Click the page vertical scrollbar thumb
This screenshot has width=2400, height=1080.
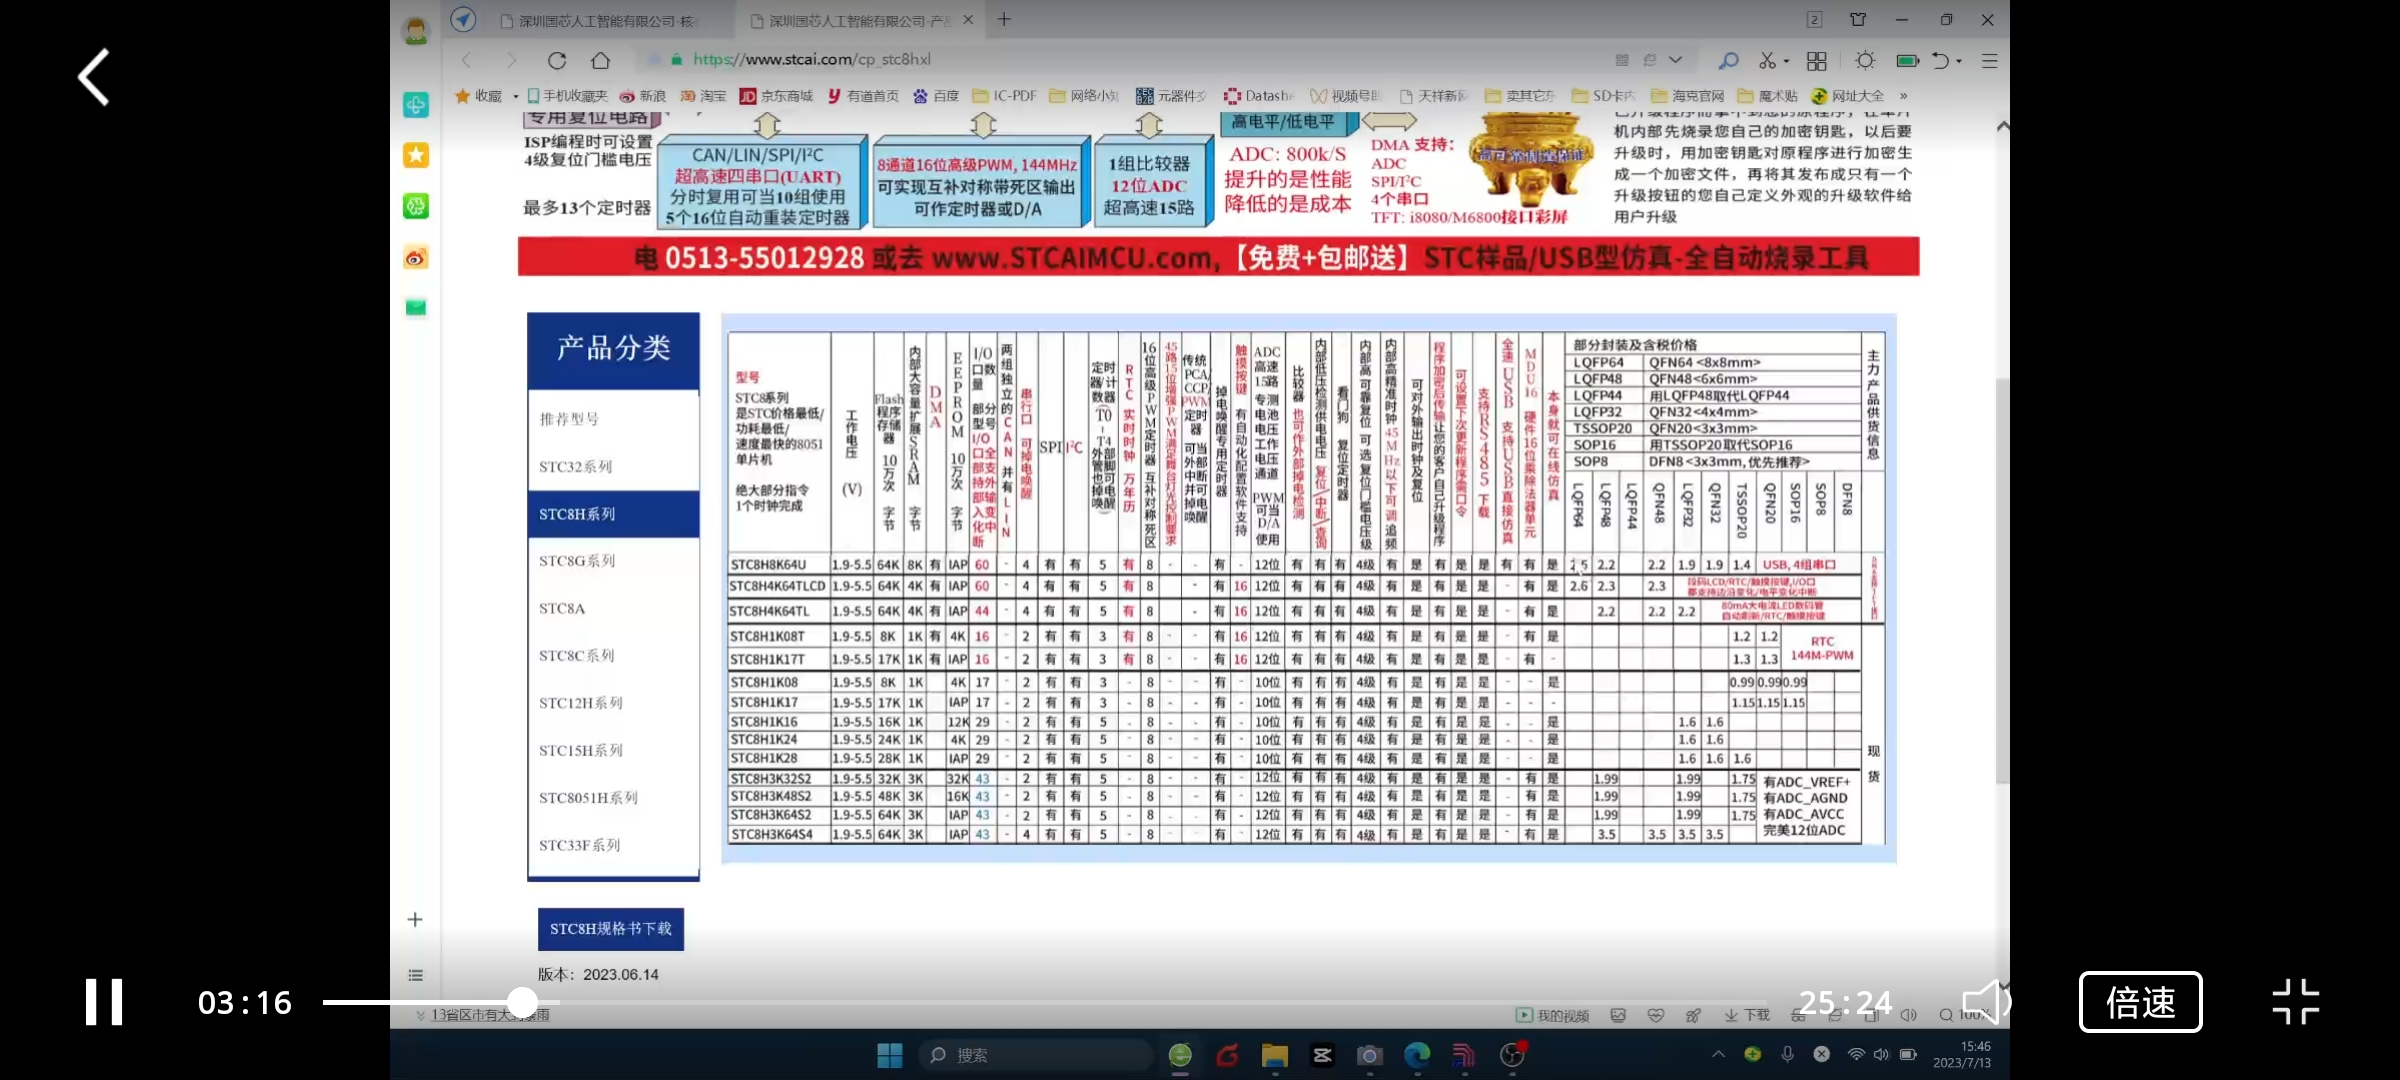coord(2001,580)
